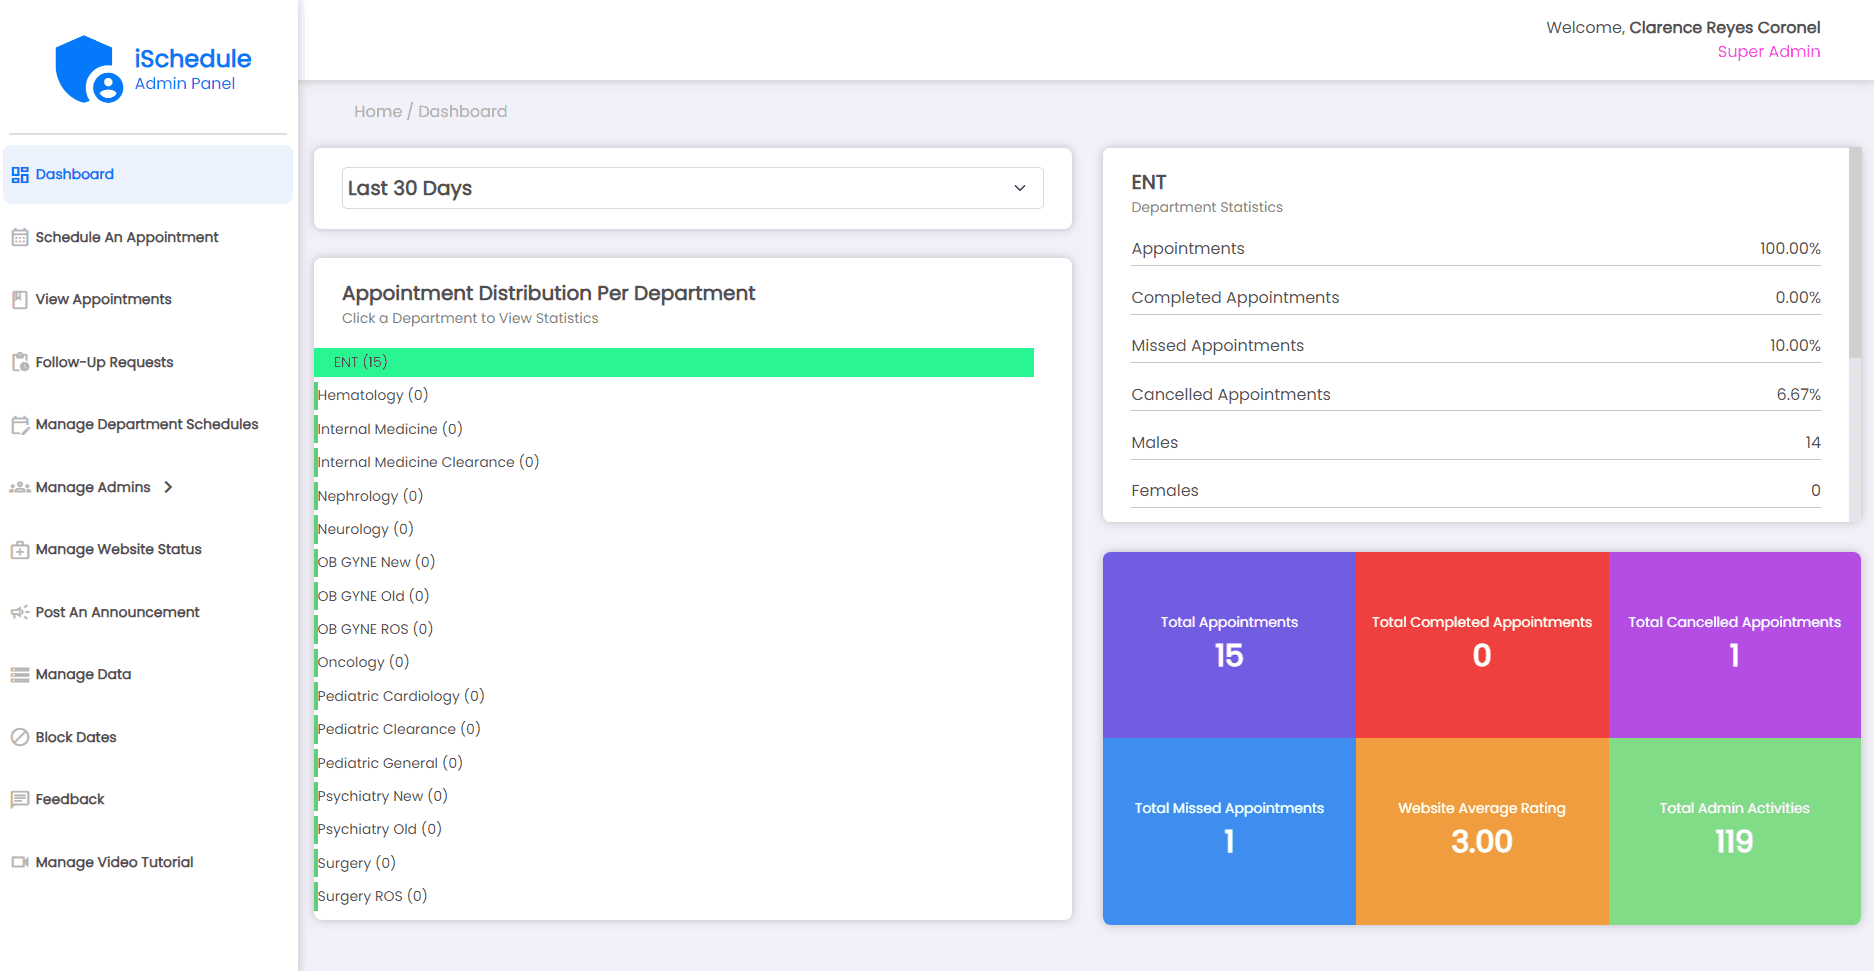Click the Home breadcrumb link
The height and width of the screenshot is (971, 1874).
(377, 111)
